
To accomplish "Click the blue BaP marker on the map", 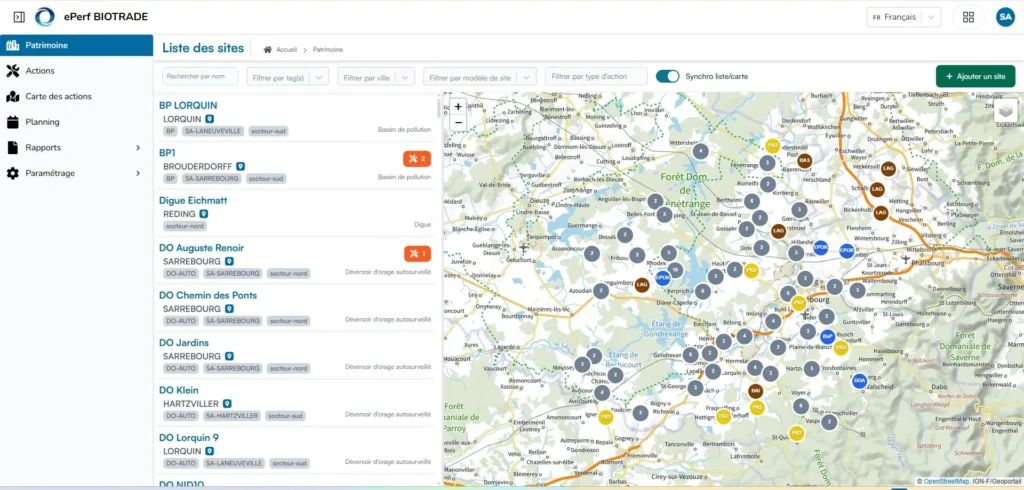I will point(827,336).
